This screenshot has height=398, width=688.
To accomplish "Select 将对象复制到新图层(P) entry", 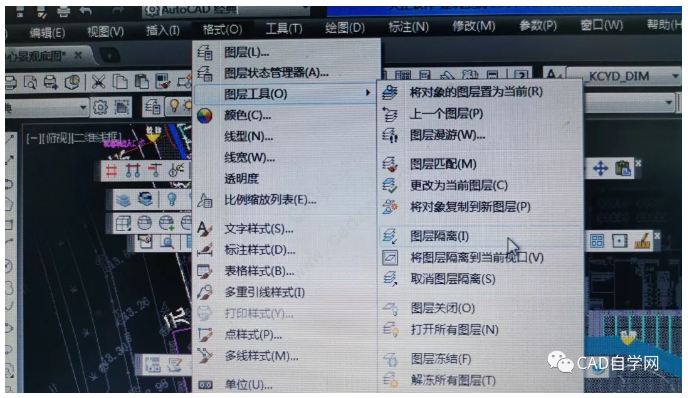I will [480, 207].
